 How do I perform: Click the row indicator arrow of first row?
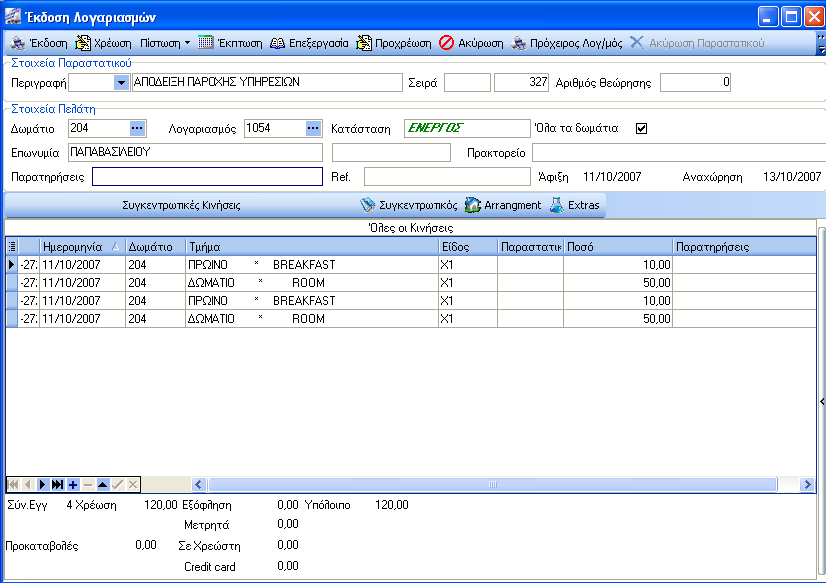pyautogui.click(x=12, y=264)
